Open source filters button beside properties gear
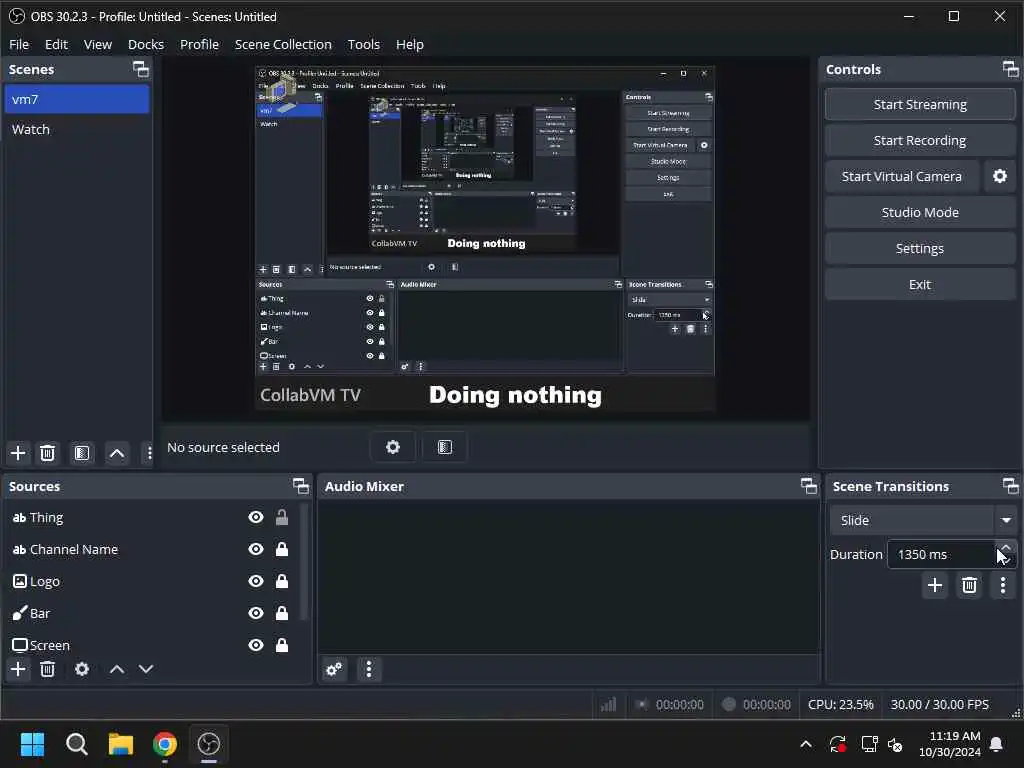 coord(445,447)
